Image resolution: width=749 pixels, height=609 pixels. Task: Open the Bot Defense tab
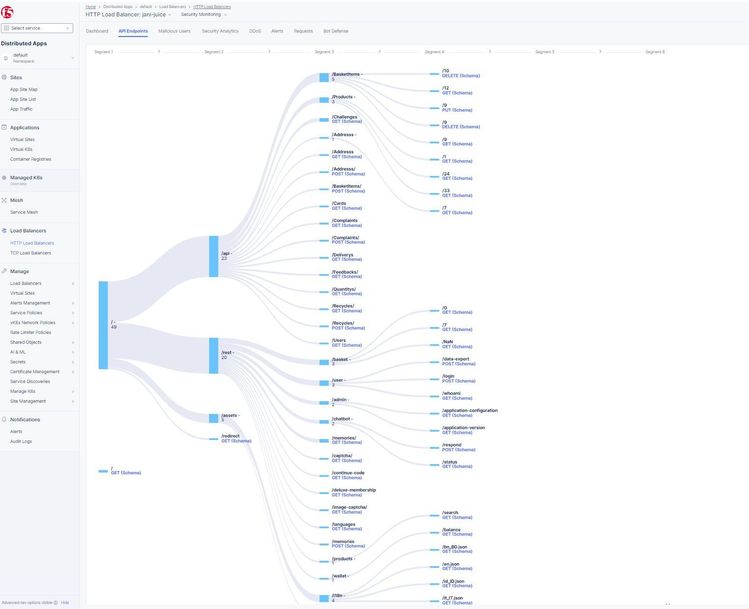tap(336, 31)
